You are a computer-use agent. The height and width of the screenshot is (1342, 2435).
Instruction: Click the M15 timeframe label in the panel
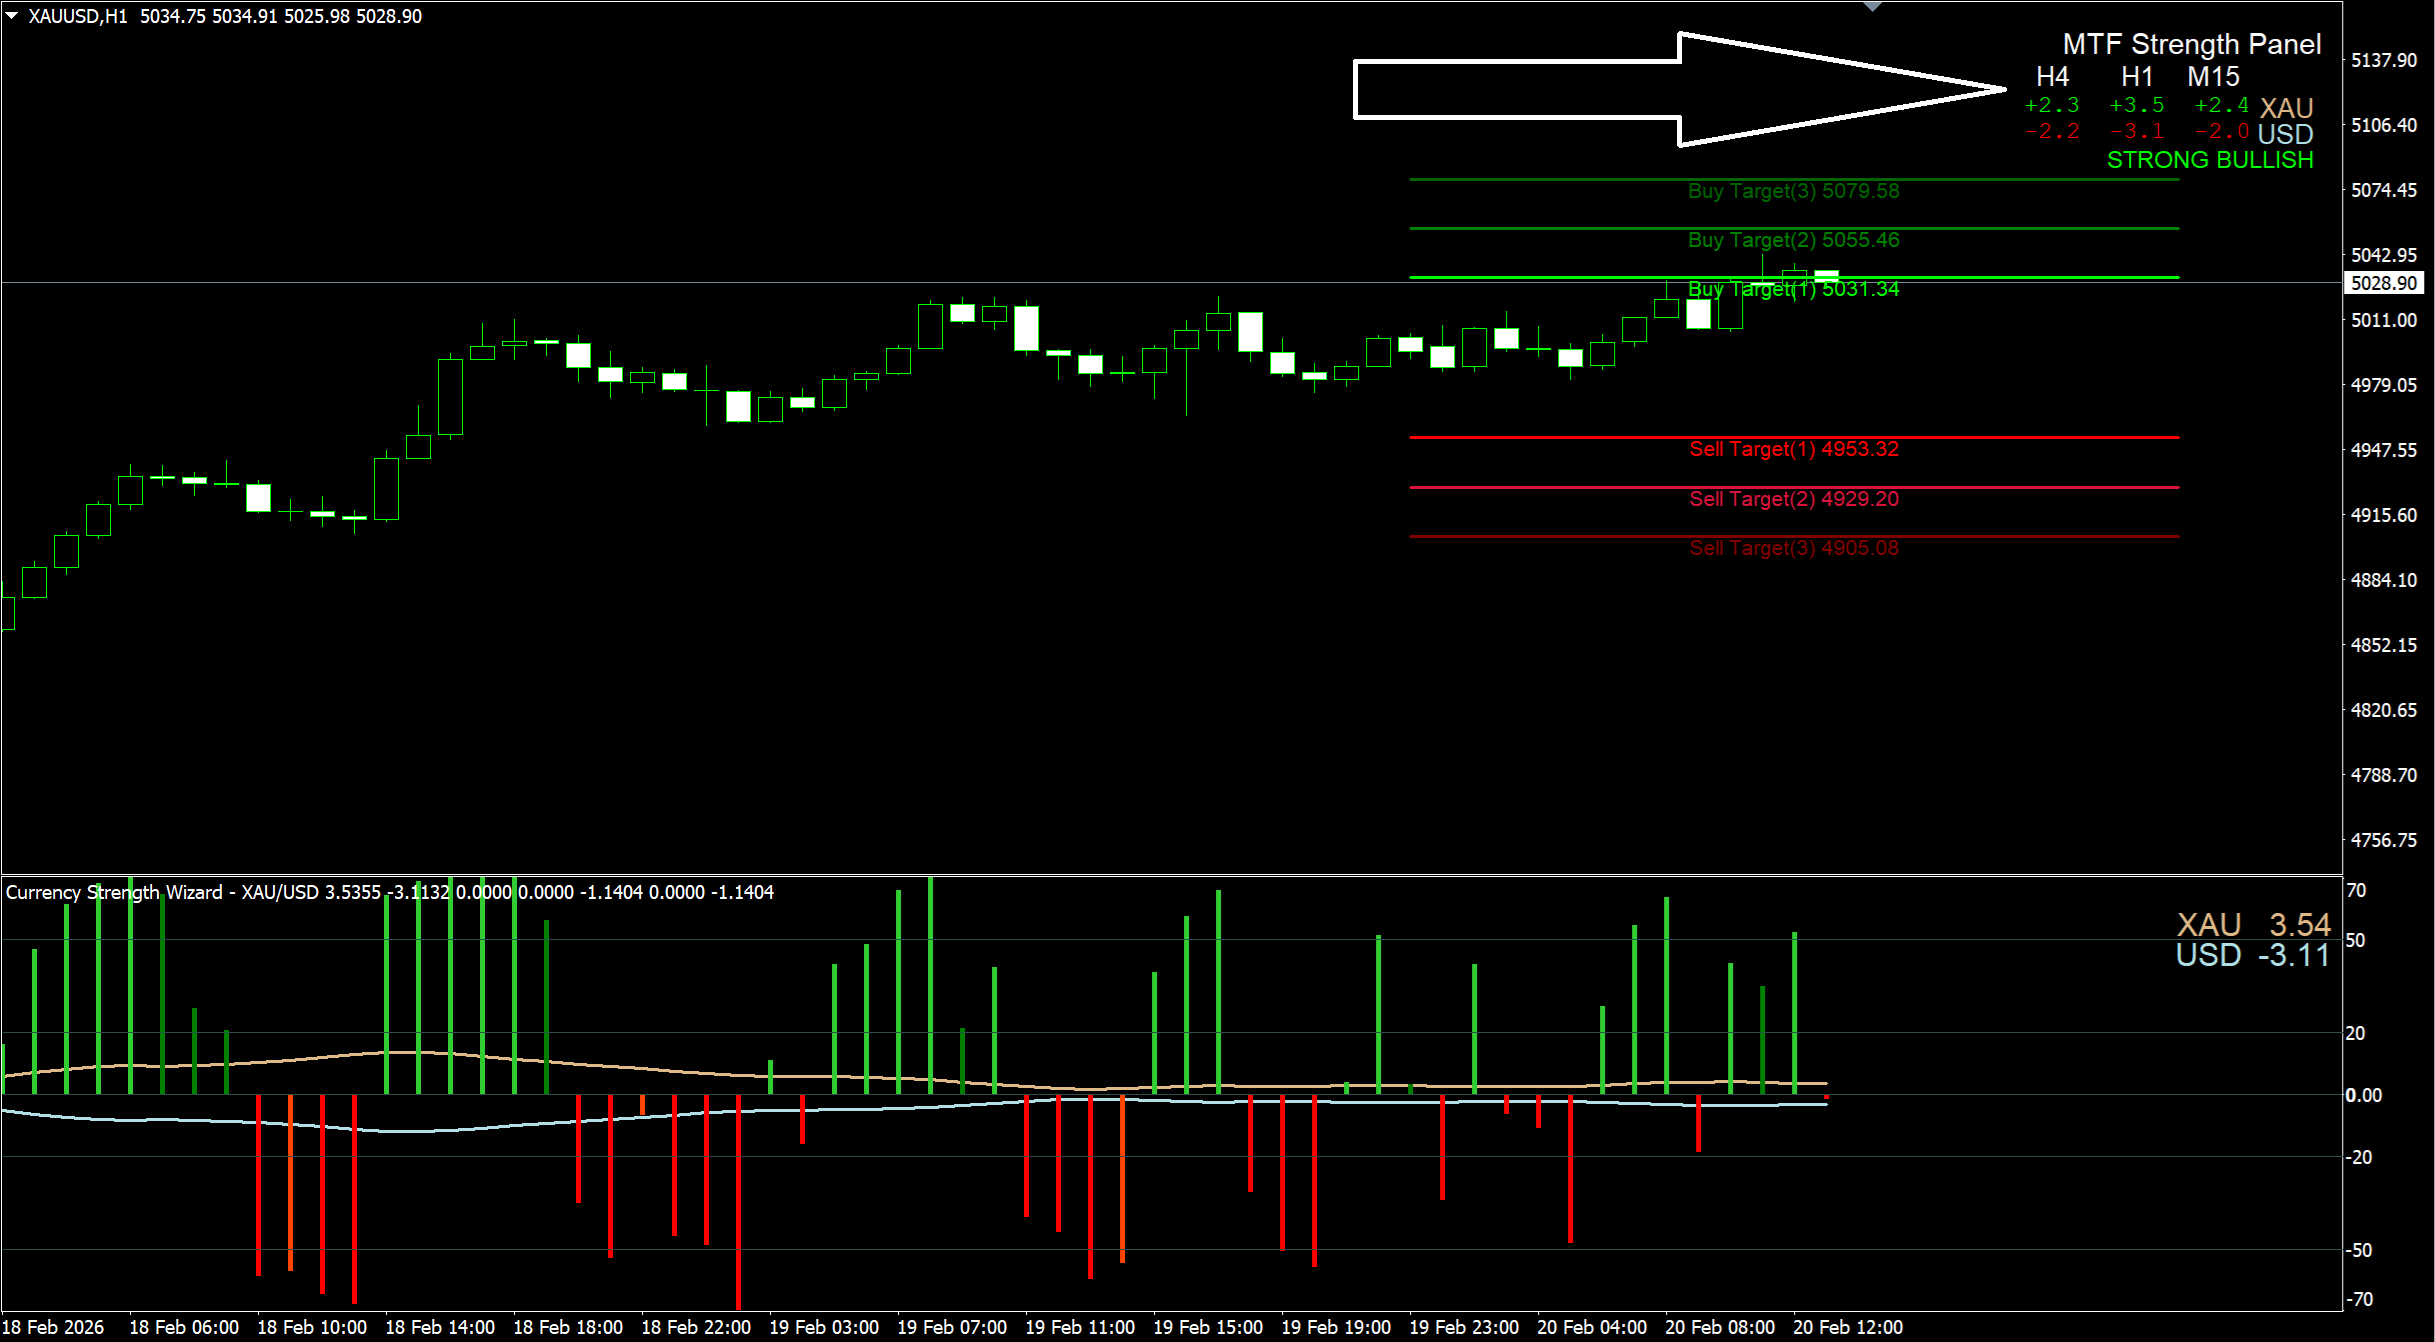tap(2213, 77)
